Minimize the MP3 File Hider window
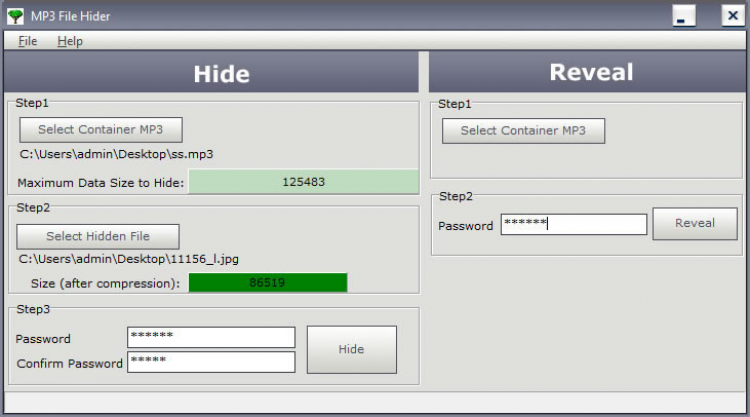Screen dimensions: 750x417 click(x=684, y=16)
